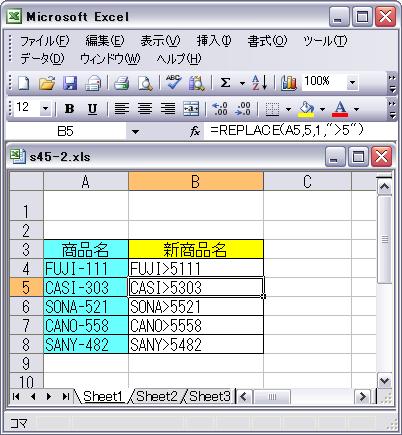Run spell check with the ABC icon
This screenshot has height=435, width=402.
[173, 83]
